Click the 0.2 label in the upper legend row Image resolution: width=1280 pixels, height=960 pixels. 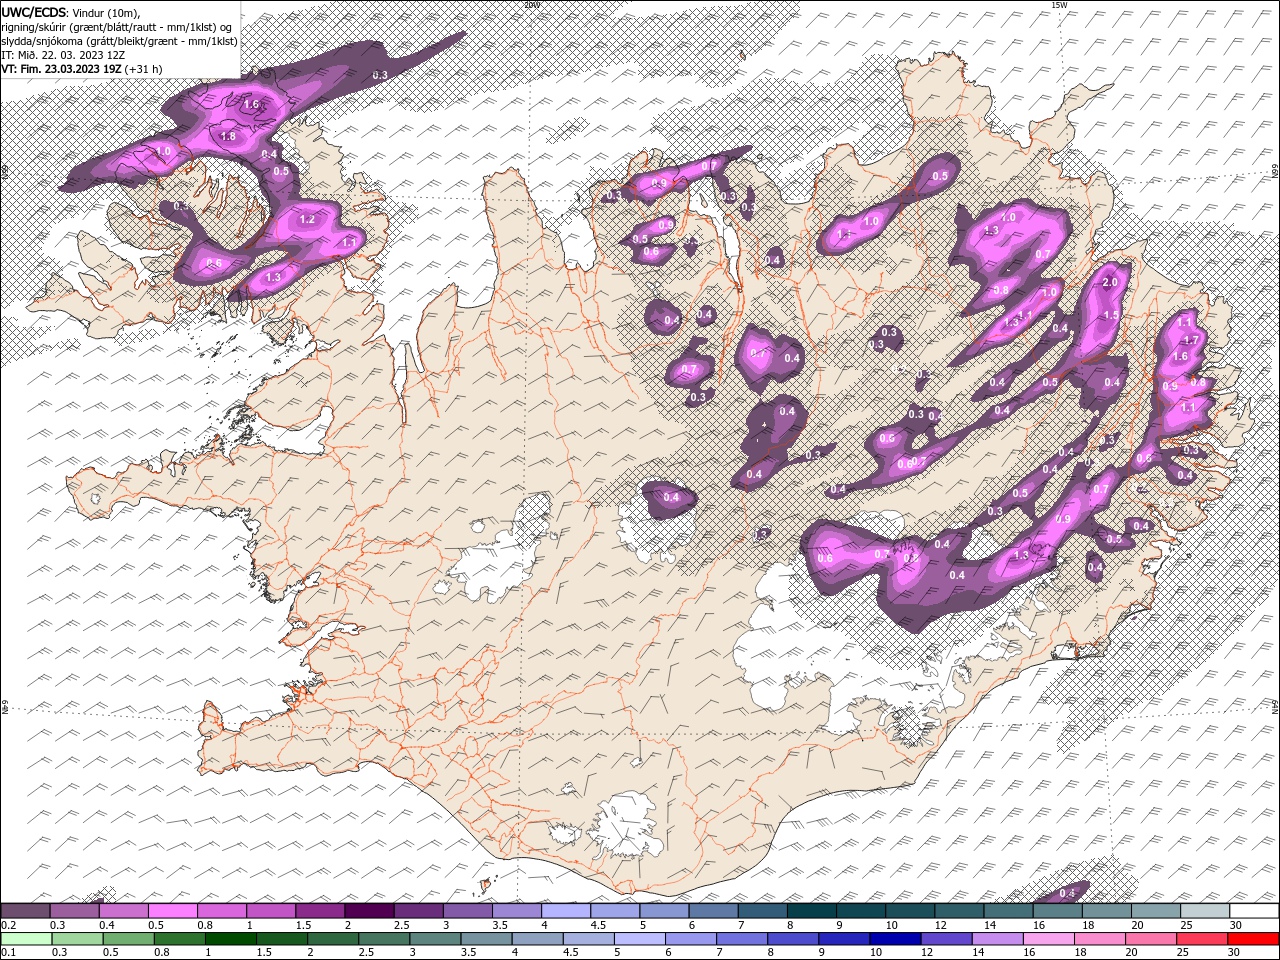click(x=8, y=926)
